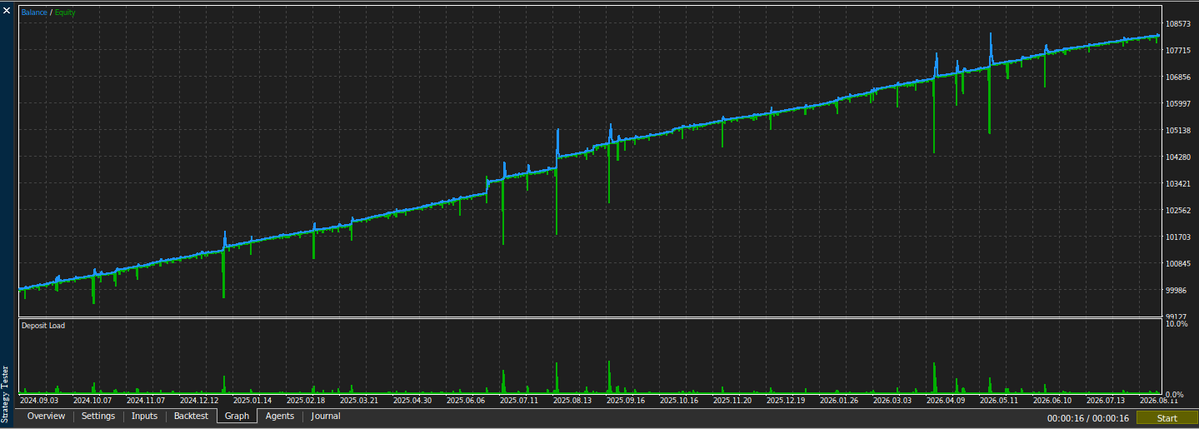Viewport: 1199px width, 429px height.
Task: Click the 2025.06.06 date label
Action: pos(466,400)
